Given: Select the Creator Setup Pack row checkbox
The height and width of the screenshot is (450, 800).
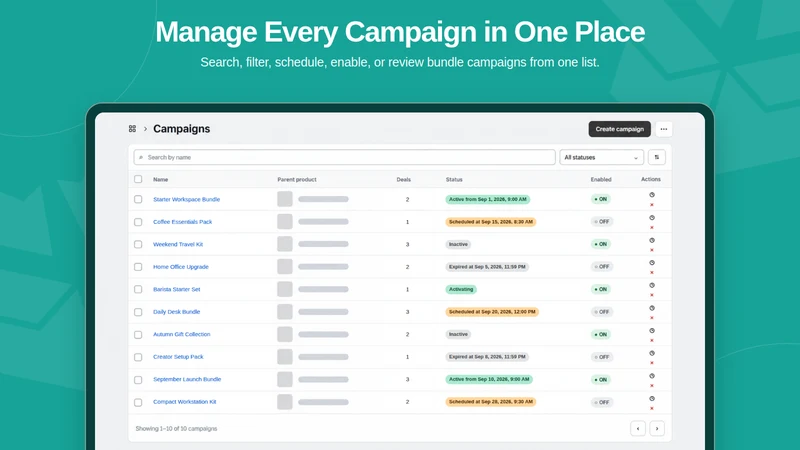Looking at the screenshot, I should pyautogui.click(x=138, y=357).
